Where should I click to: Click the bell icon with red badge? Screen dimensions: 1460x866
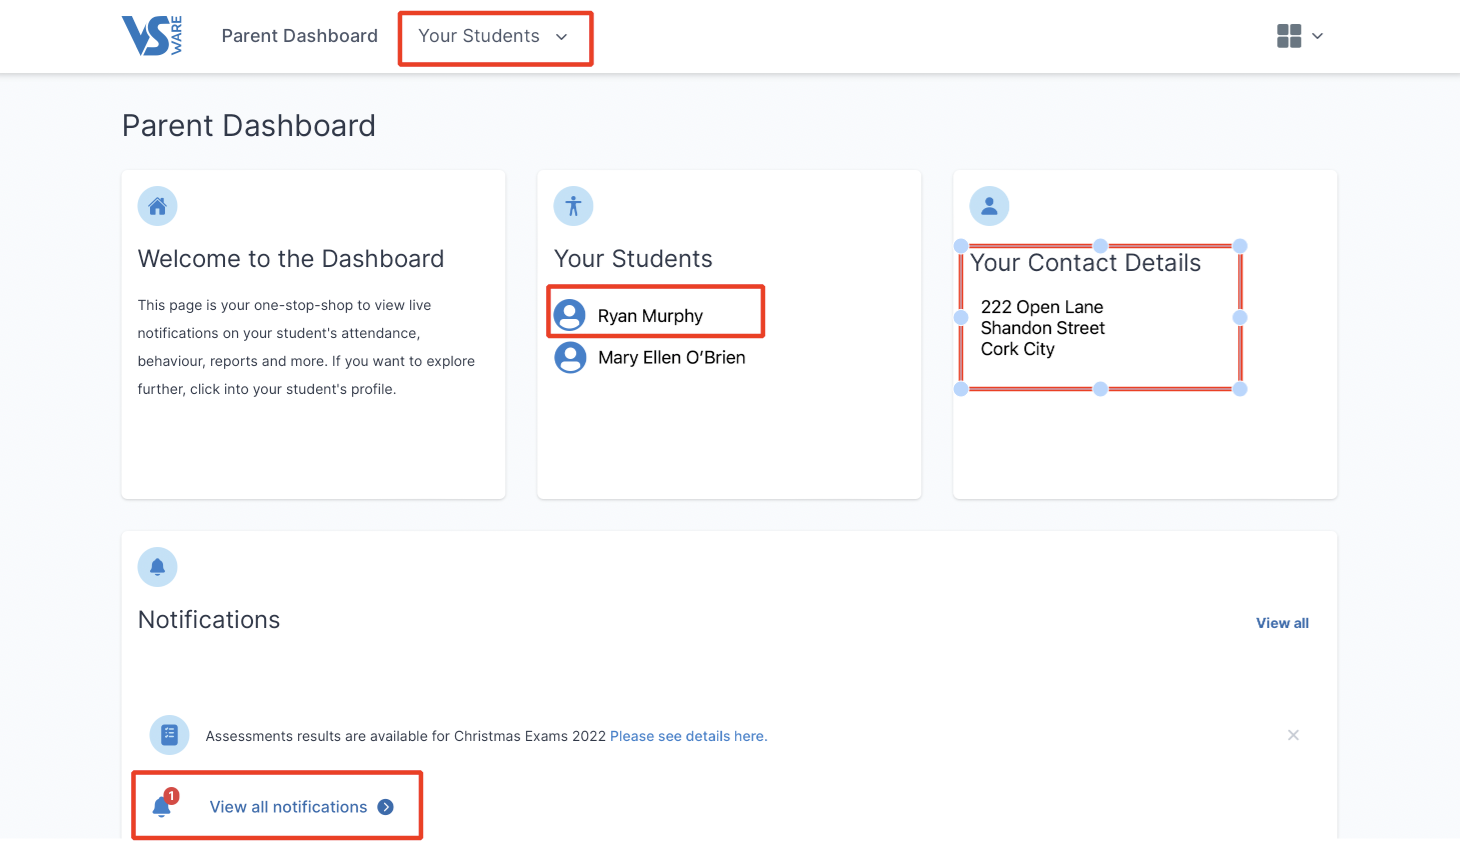tap(163, 805)
